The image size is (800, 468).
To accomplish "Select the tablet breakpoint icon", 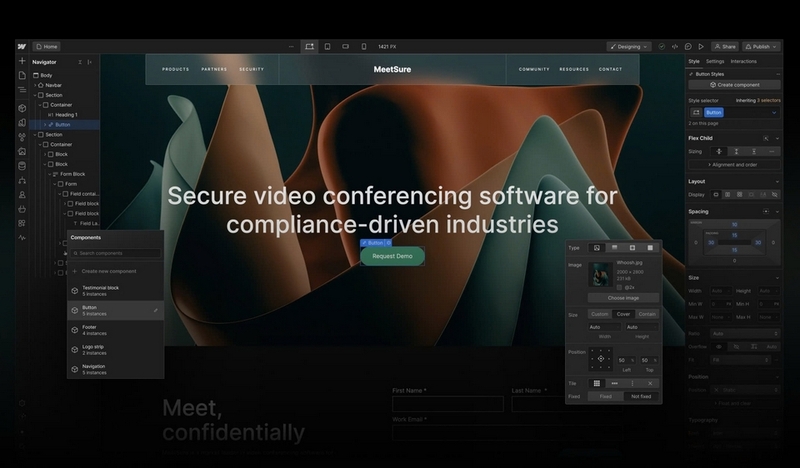I will click(x=328, y=46).
